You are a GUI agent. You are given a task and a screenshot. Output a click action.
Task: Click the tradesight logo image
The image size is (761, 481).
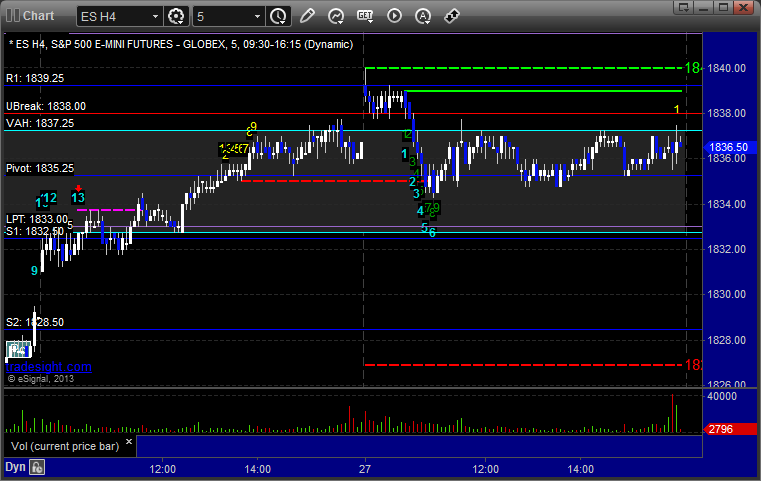(18, 349)
